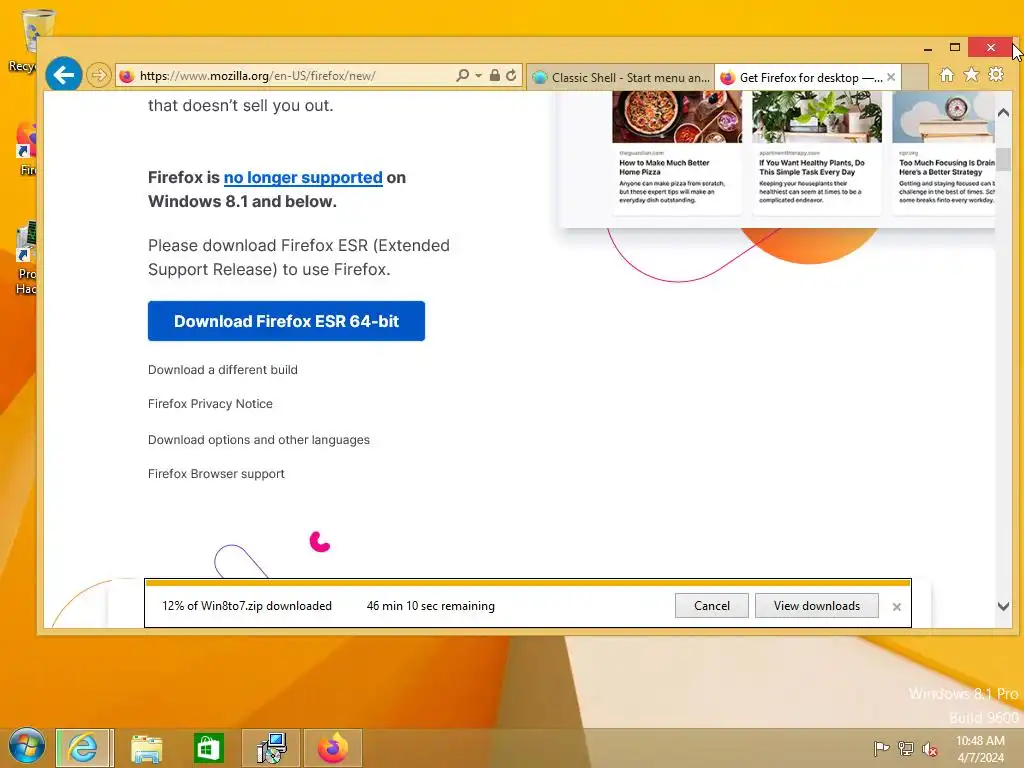Click the security lock icon

point(495,75)
